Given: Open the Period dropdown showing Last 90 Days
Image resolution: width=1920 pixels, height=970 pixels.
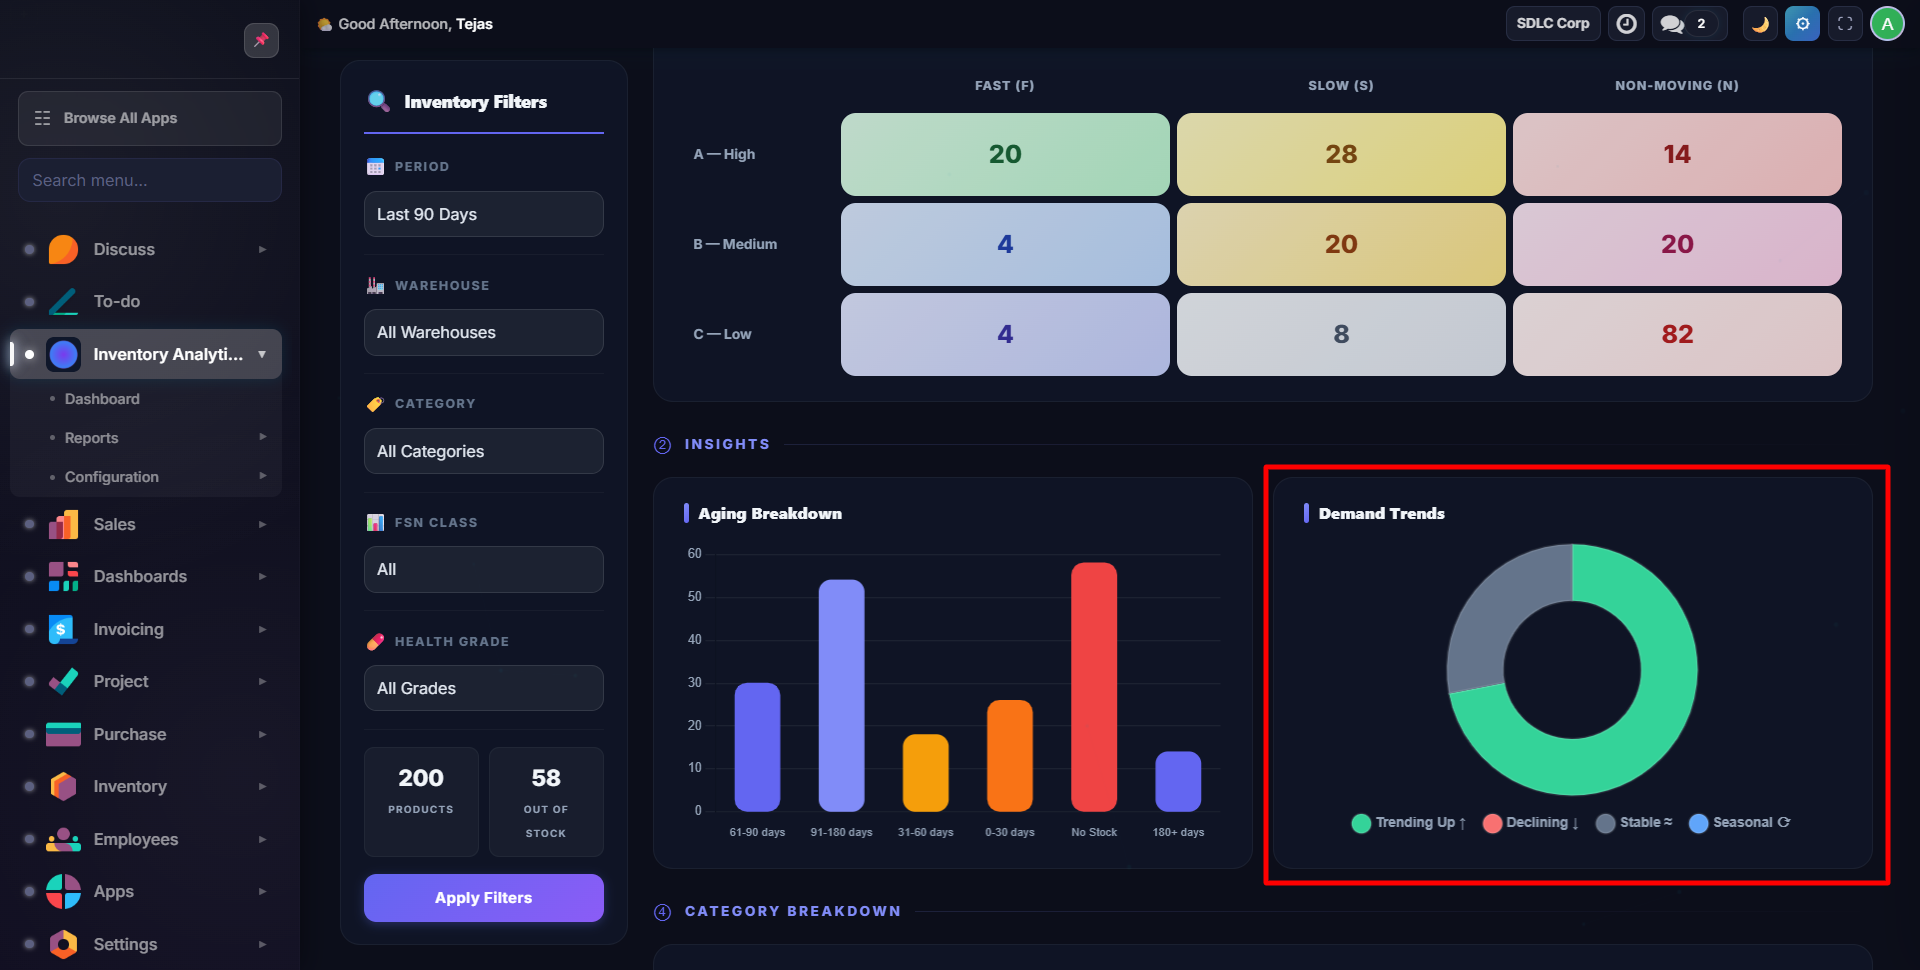Looking at the screenshot, I should [483, 214].
